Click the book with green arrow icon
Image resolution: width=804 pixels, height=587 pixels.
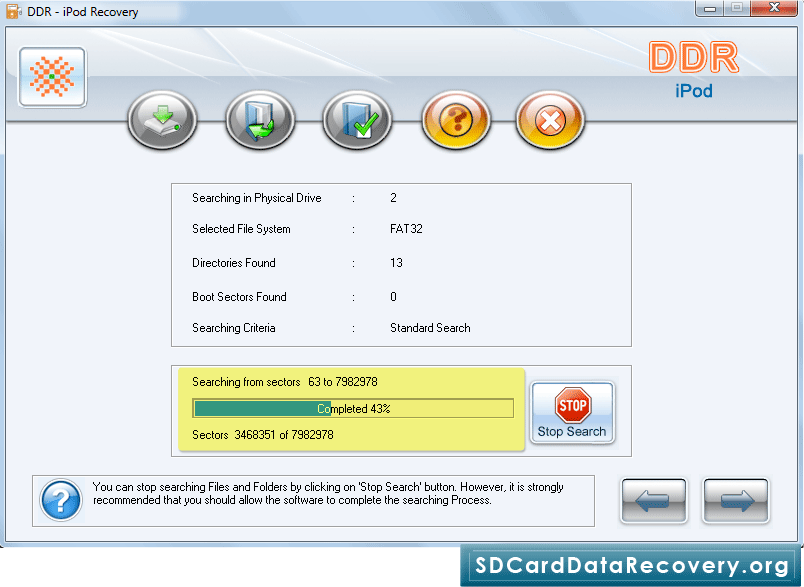click(260, 120)
